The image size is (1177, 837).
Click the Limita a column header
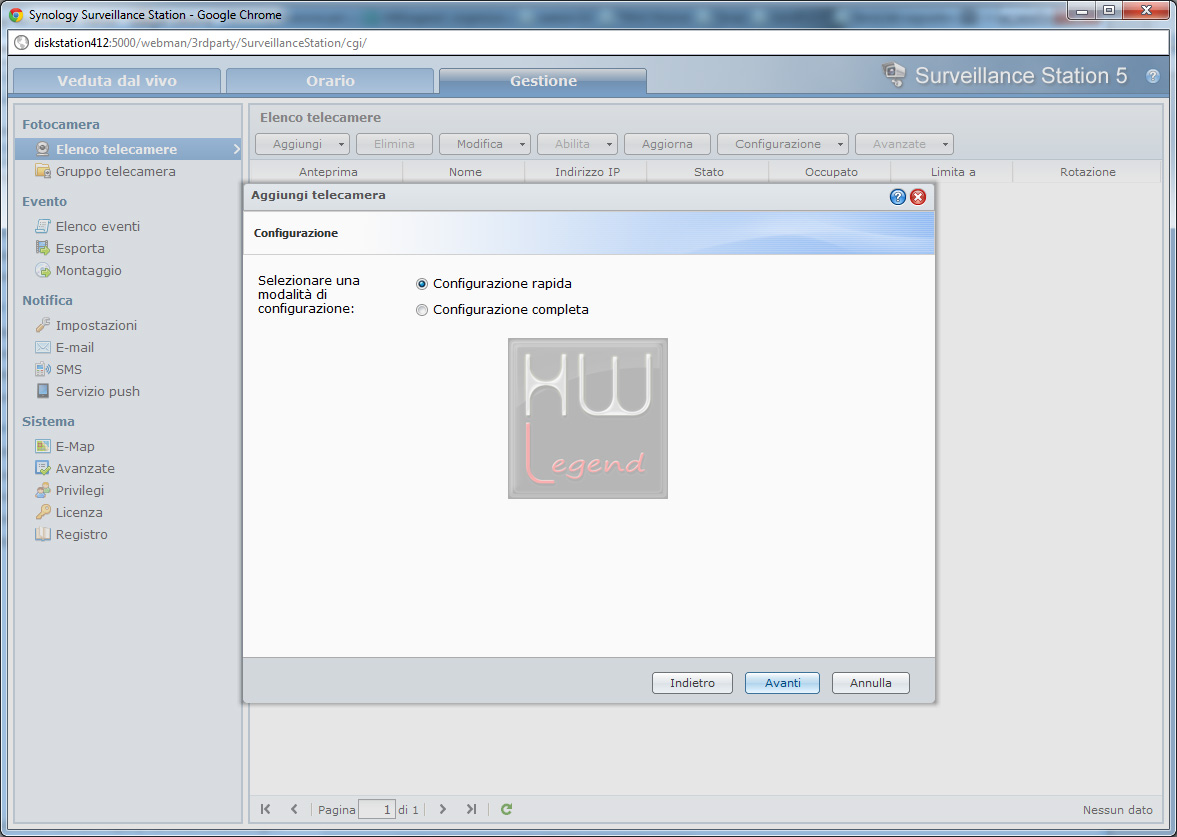coord(953,172)
